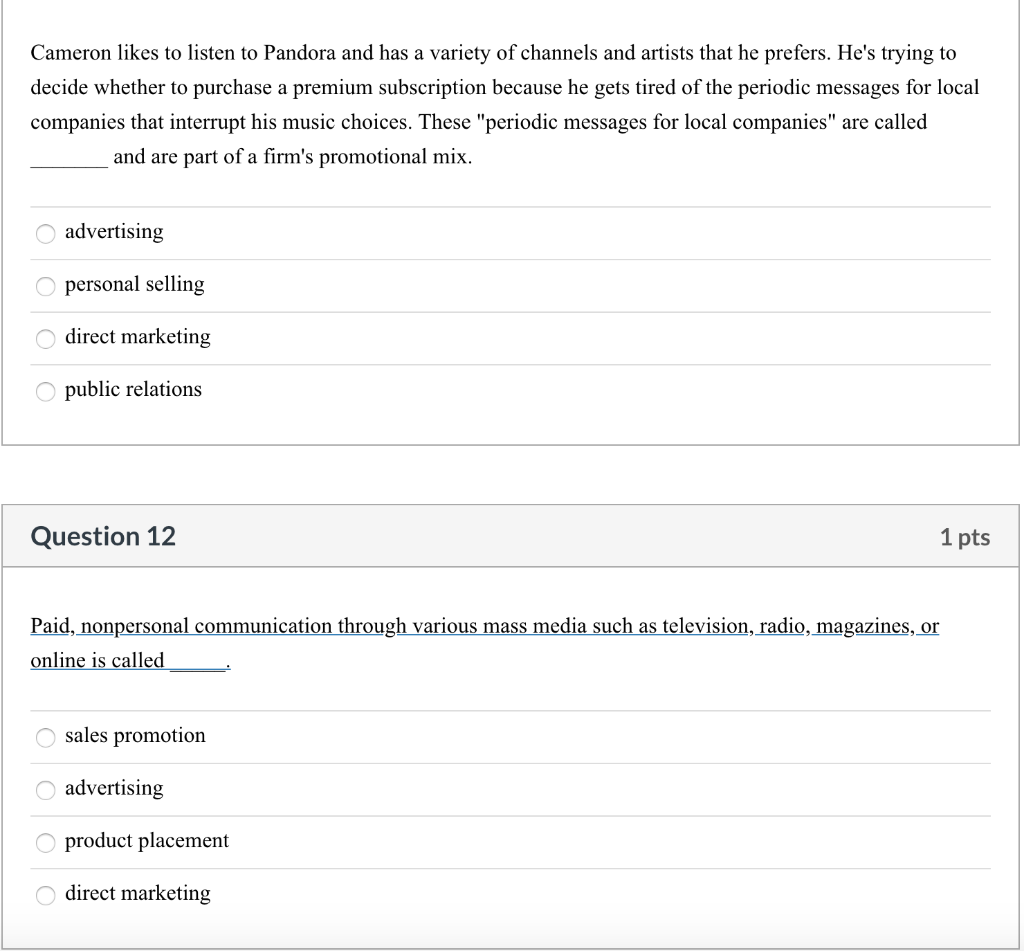Click the personal selling answer label text

point(134,284)
